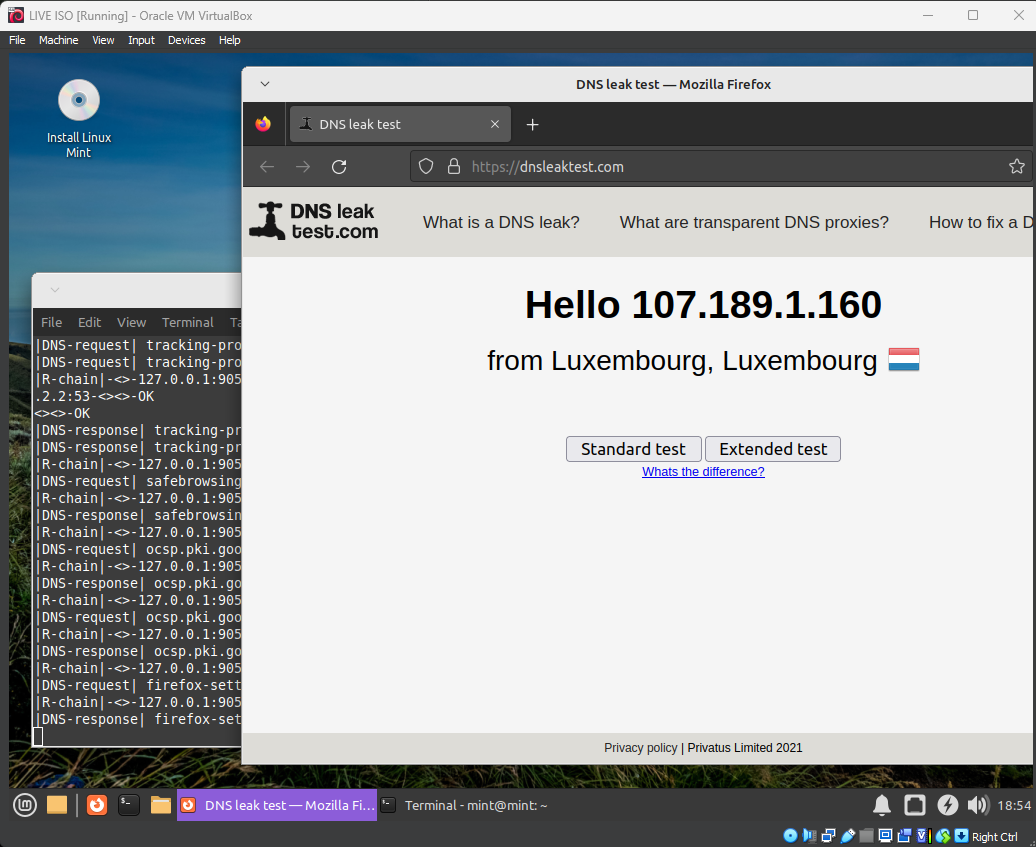The height and width of the screenshot is (847, 1036).
Task: Open Whats the difference? link
Action: click(703, 472)
